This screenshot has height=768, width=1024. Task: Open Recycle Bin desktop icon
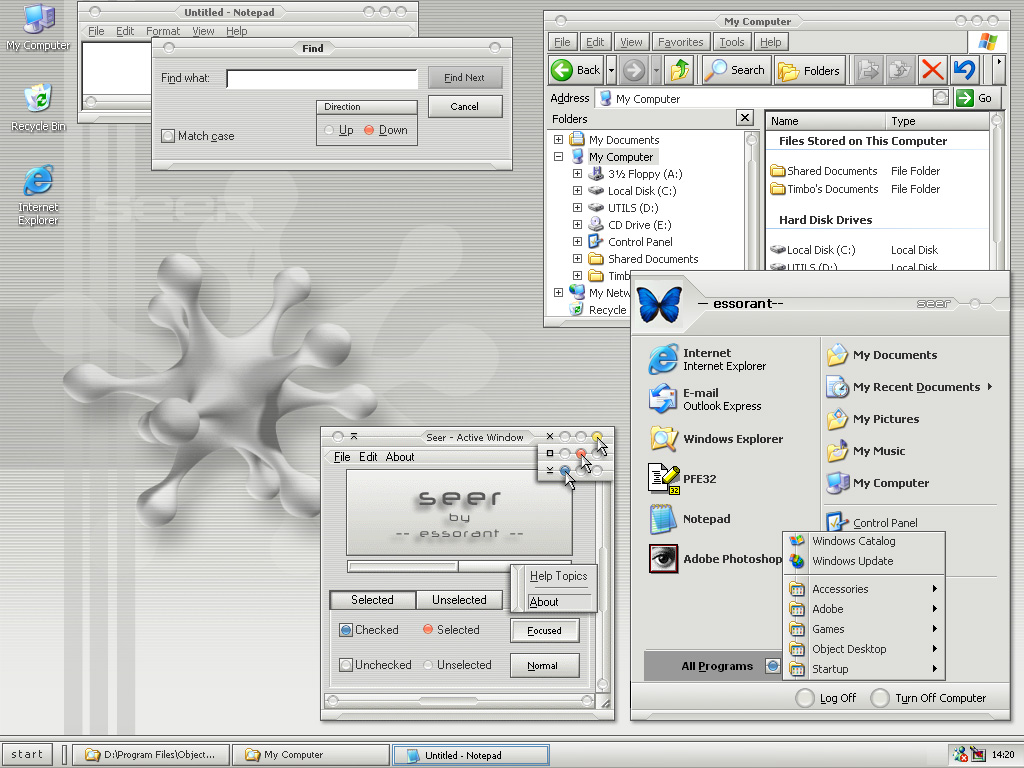(x=38, y=108)
